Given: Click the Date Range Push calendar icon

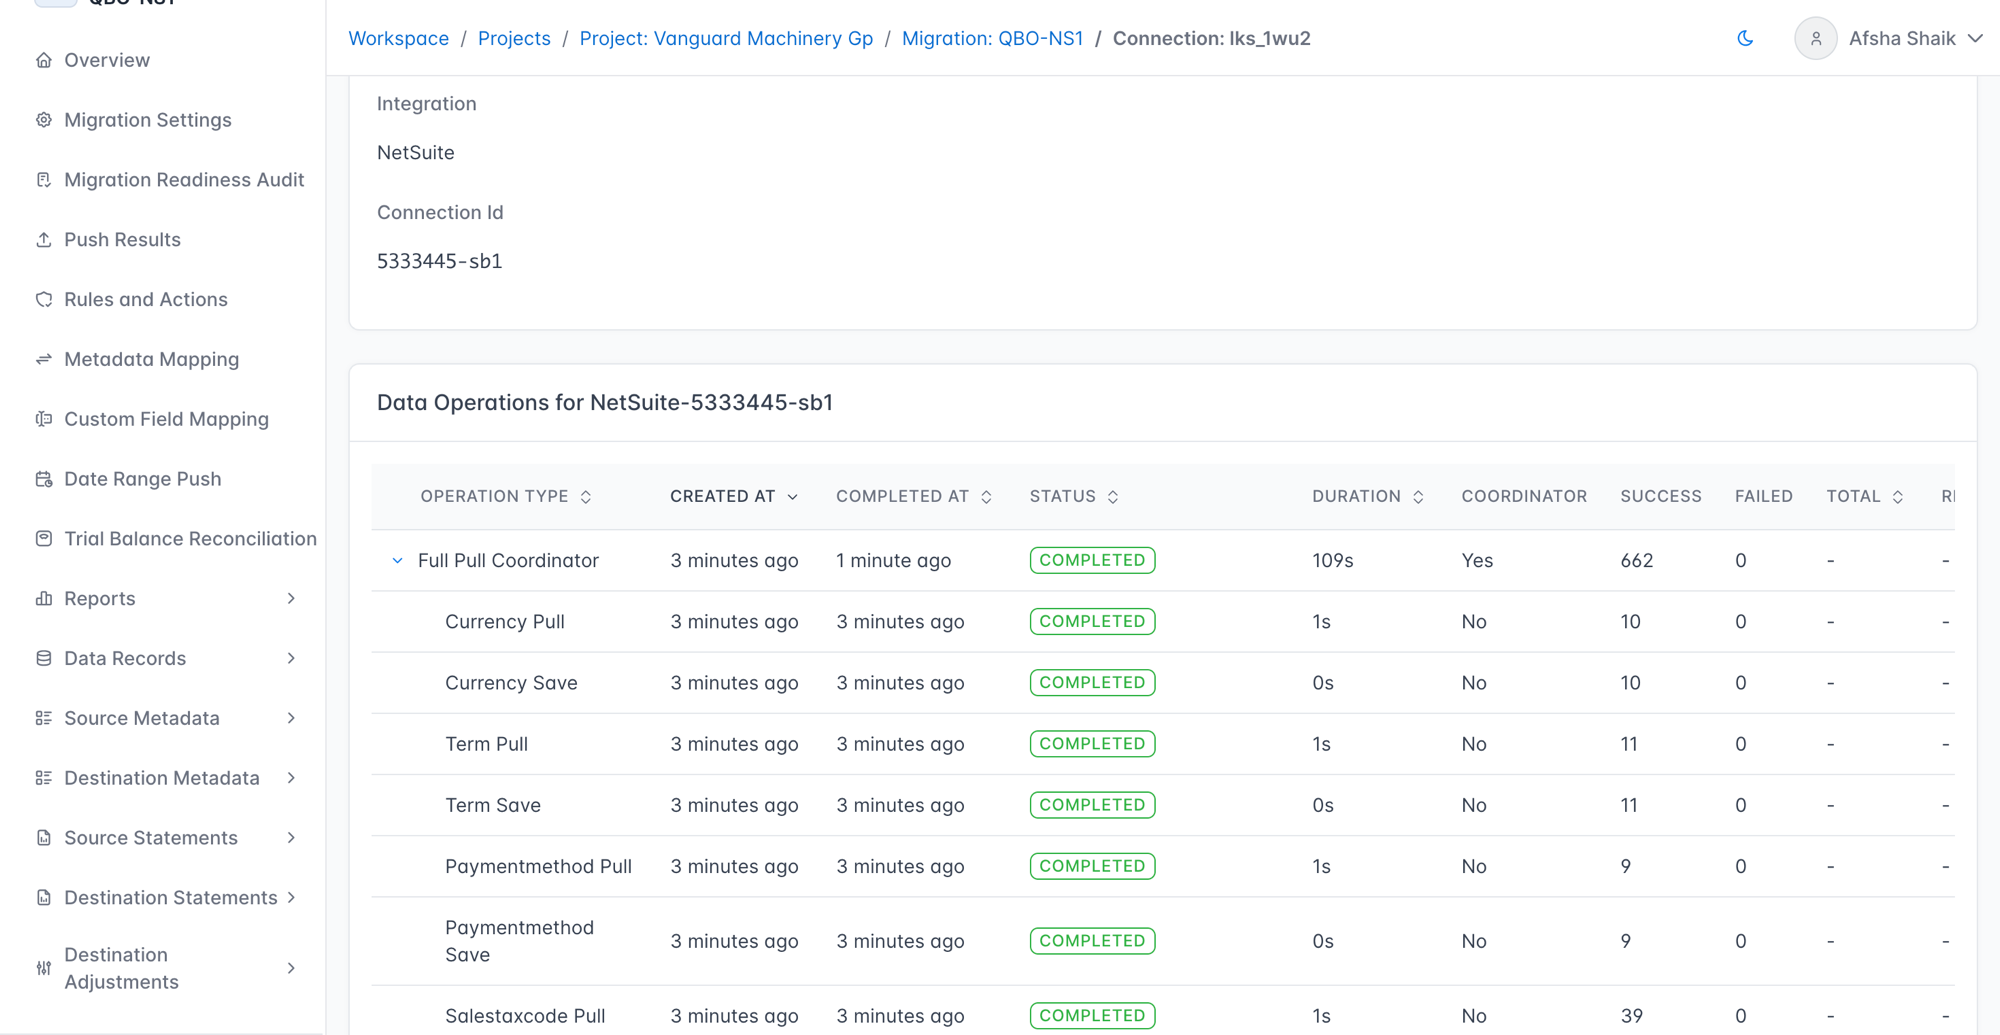Looking at the screenshot, I should 44,479.
